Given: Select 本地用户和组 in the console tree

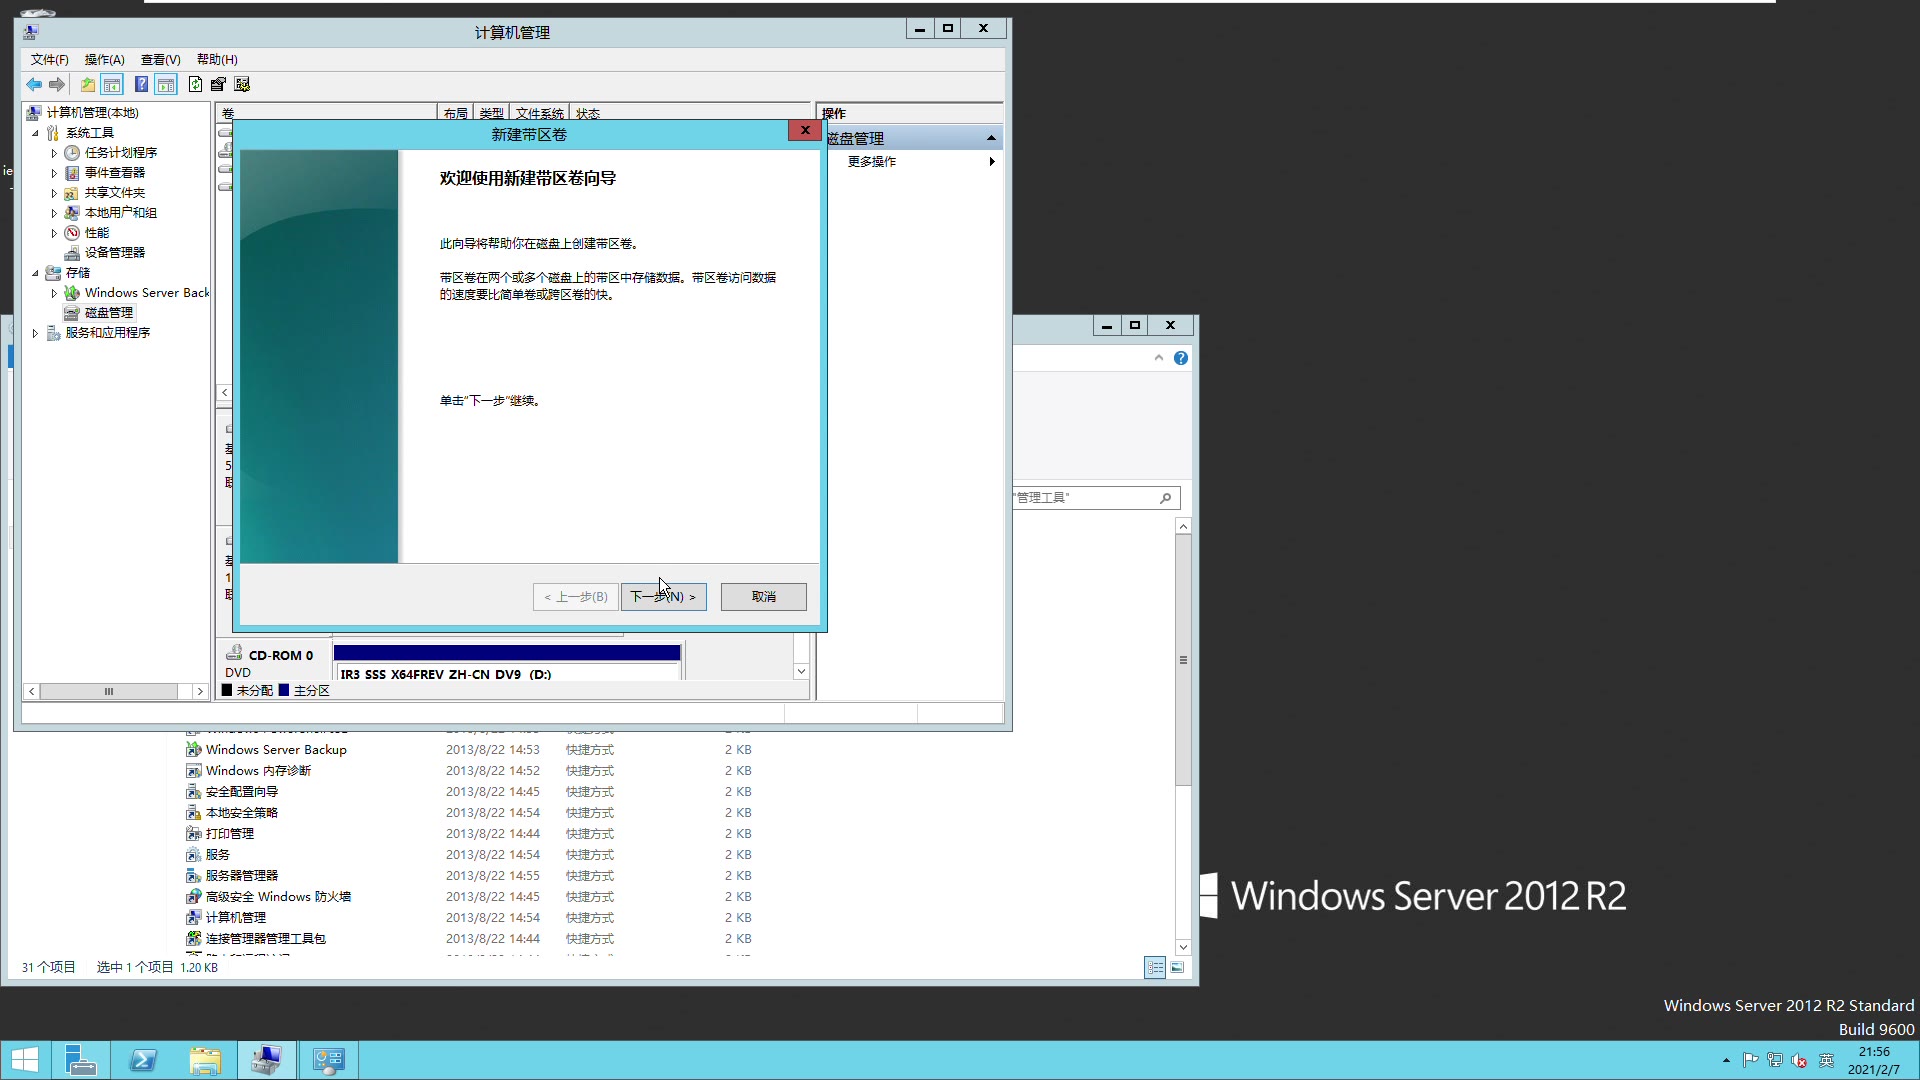Looking at the screenshot, I should 120,213.
